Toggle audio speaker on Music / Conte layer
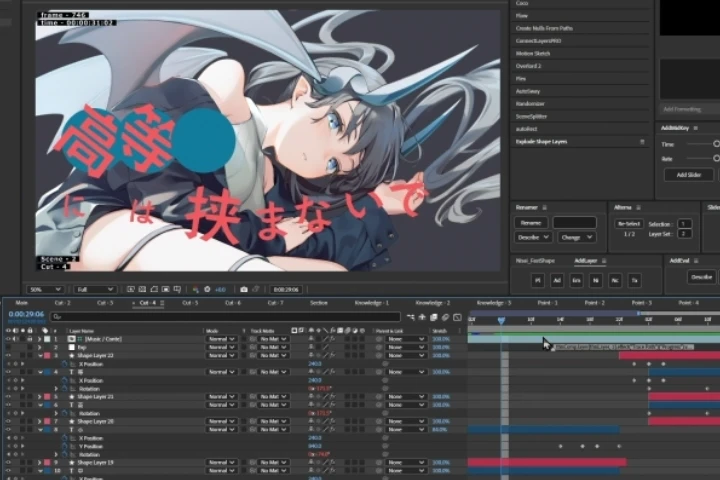Viewport: 720px width, 480px height. [x=15, y=339]
